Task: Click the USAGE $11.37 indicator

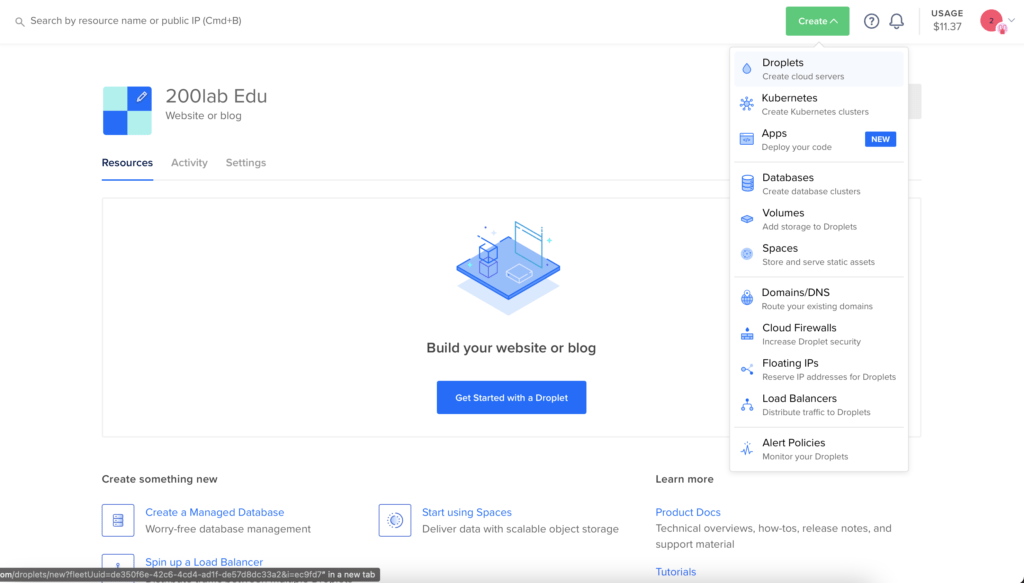Action: [947, 20]
